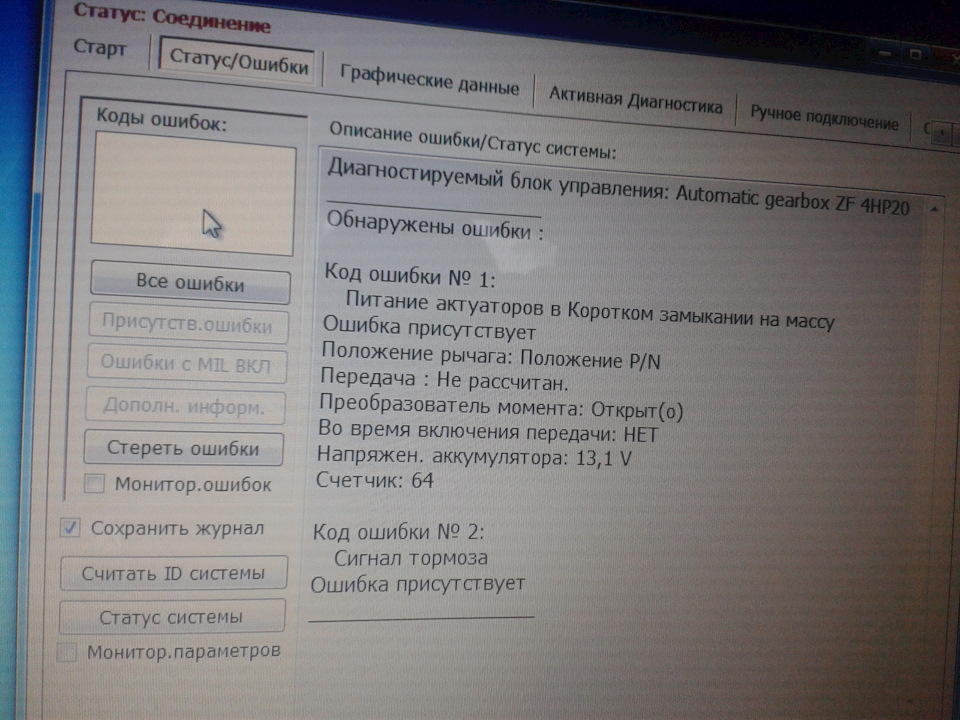
Task: Click the Дополн. информ. button
Action: pos(184,406)
